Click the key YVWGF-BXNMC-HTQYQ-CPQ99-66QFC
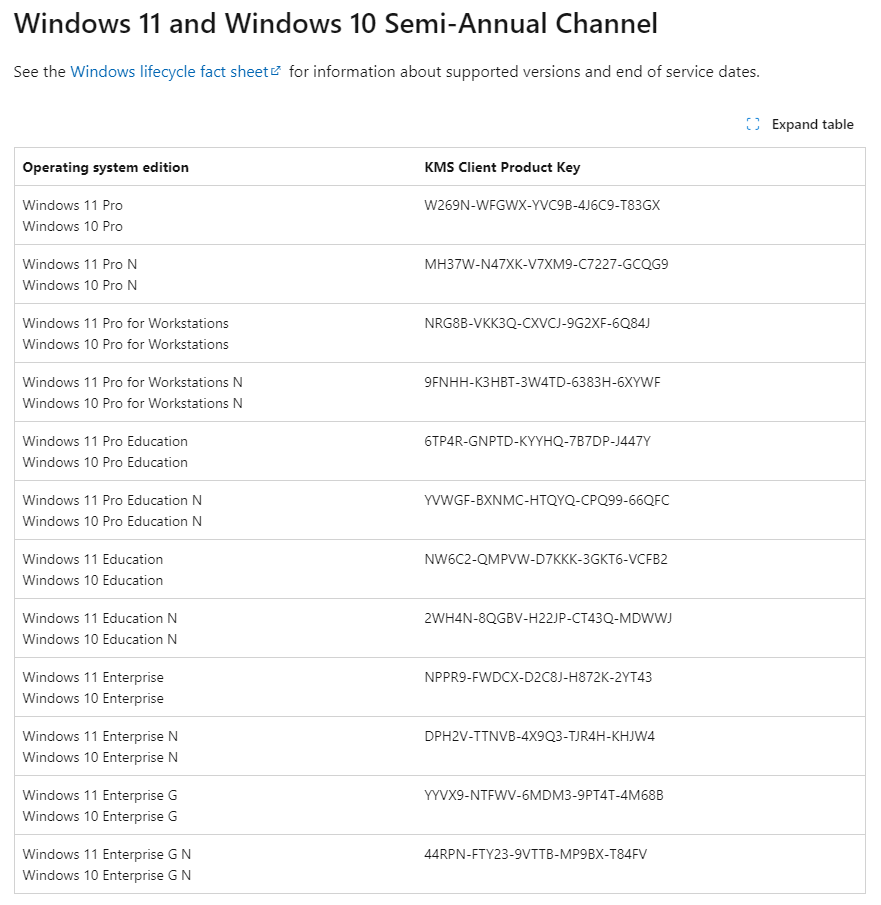The height and width of the screenshot is (905, 881). point(547,500)
